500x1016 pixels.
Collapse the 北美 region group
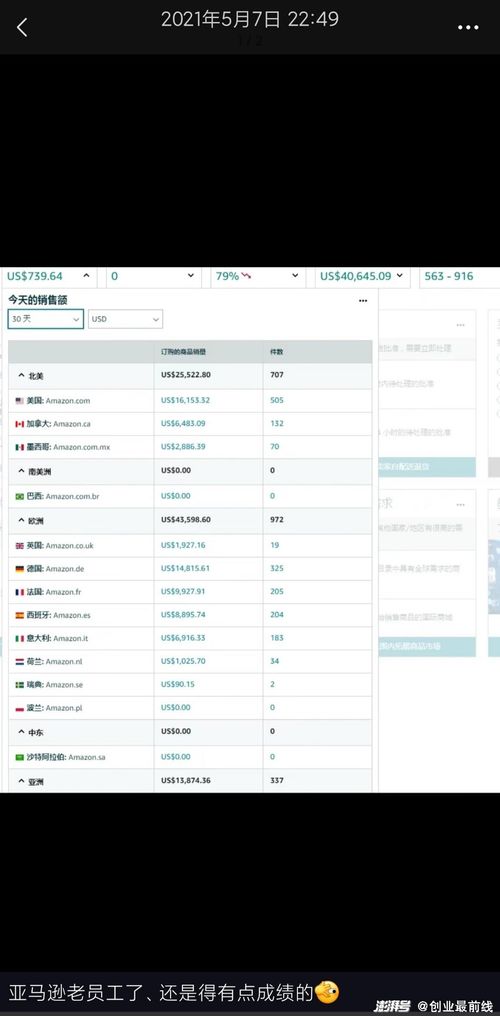click(21, 376)
